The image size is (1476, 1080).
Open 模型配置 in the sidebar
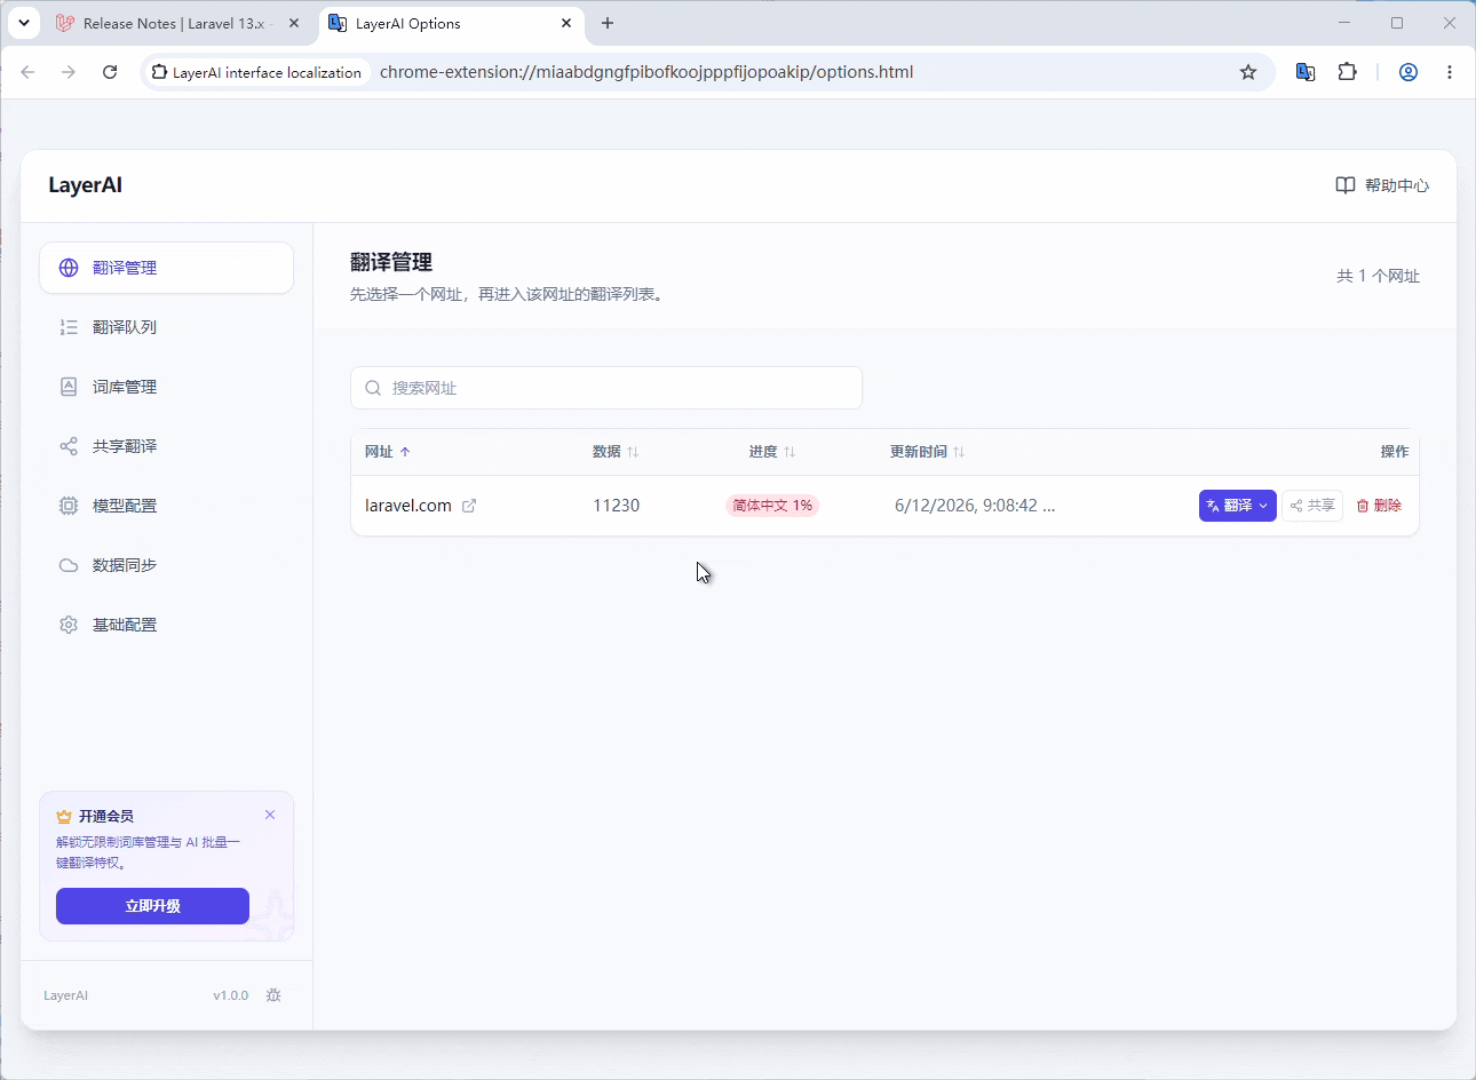[x=166, y=506]
